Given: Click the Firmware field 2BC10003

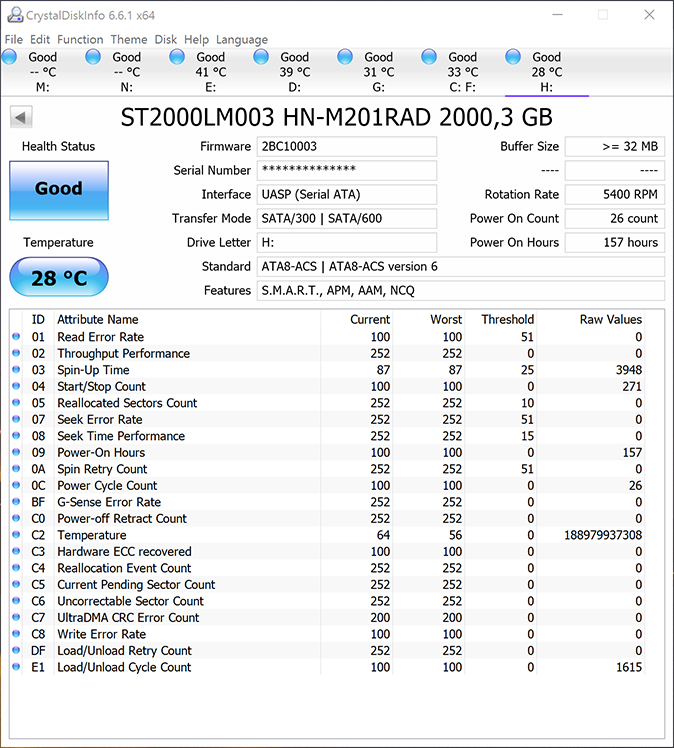Looking at the screenshot, I should [x=347, y=146].
